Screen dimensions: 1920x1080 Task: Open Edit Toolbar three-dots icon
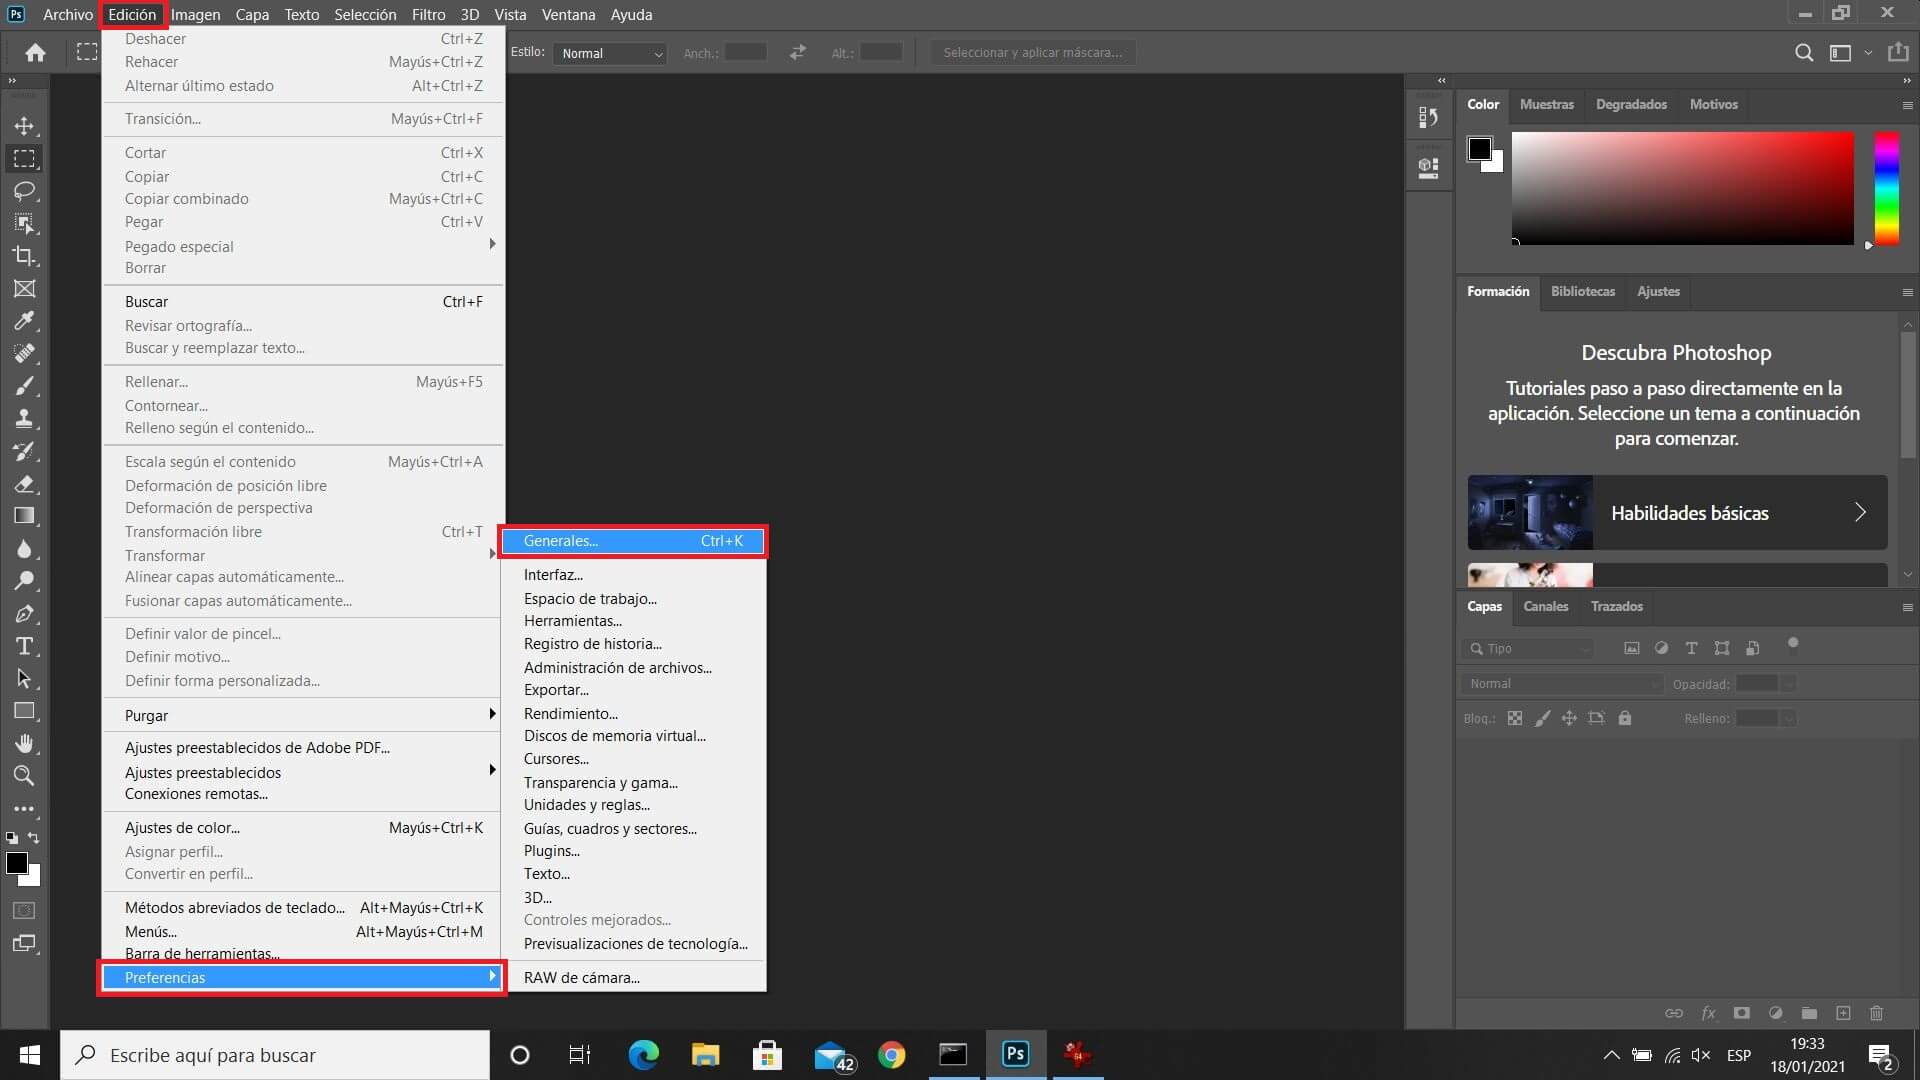click(24, 809)
